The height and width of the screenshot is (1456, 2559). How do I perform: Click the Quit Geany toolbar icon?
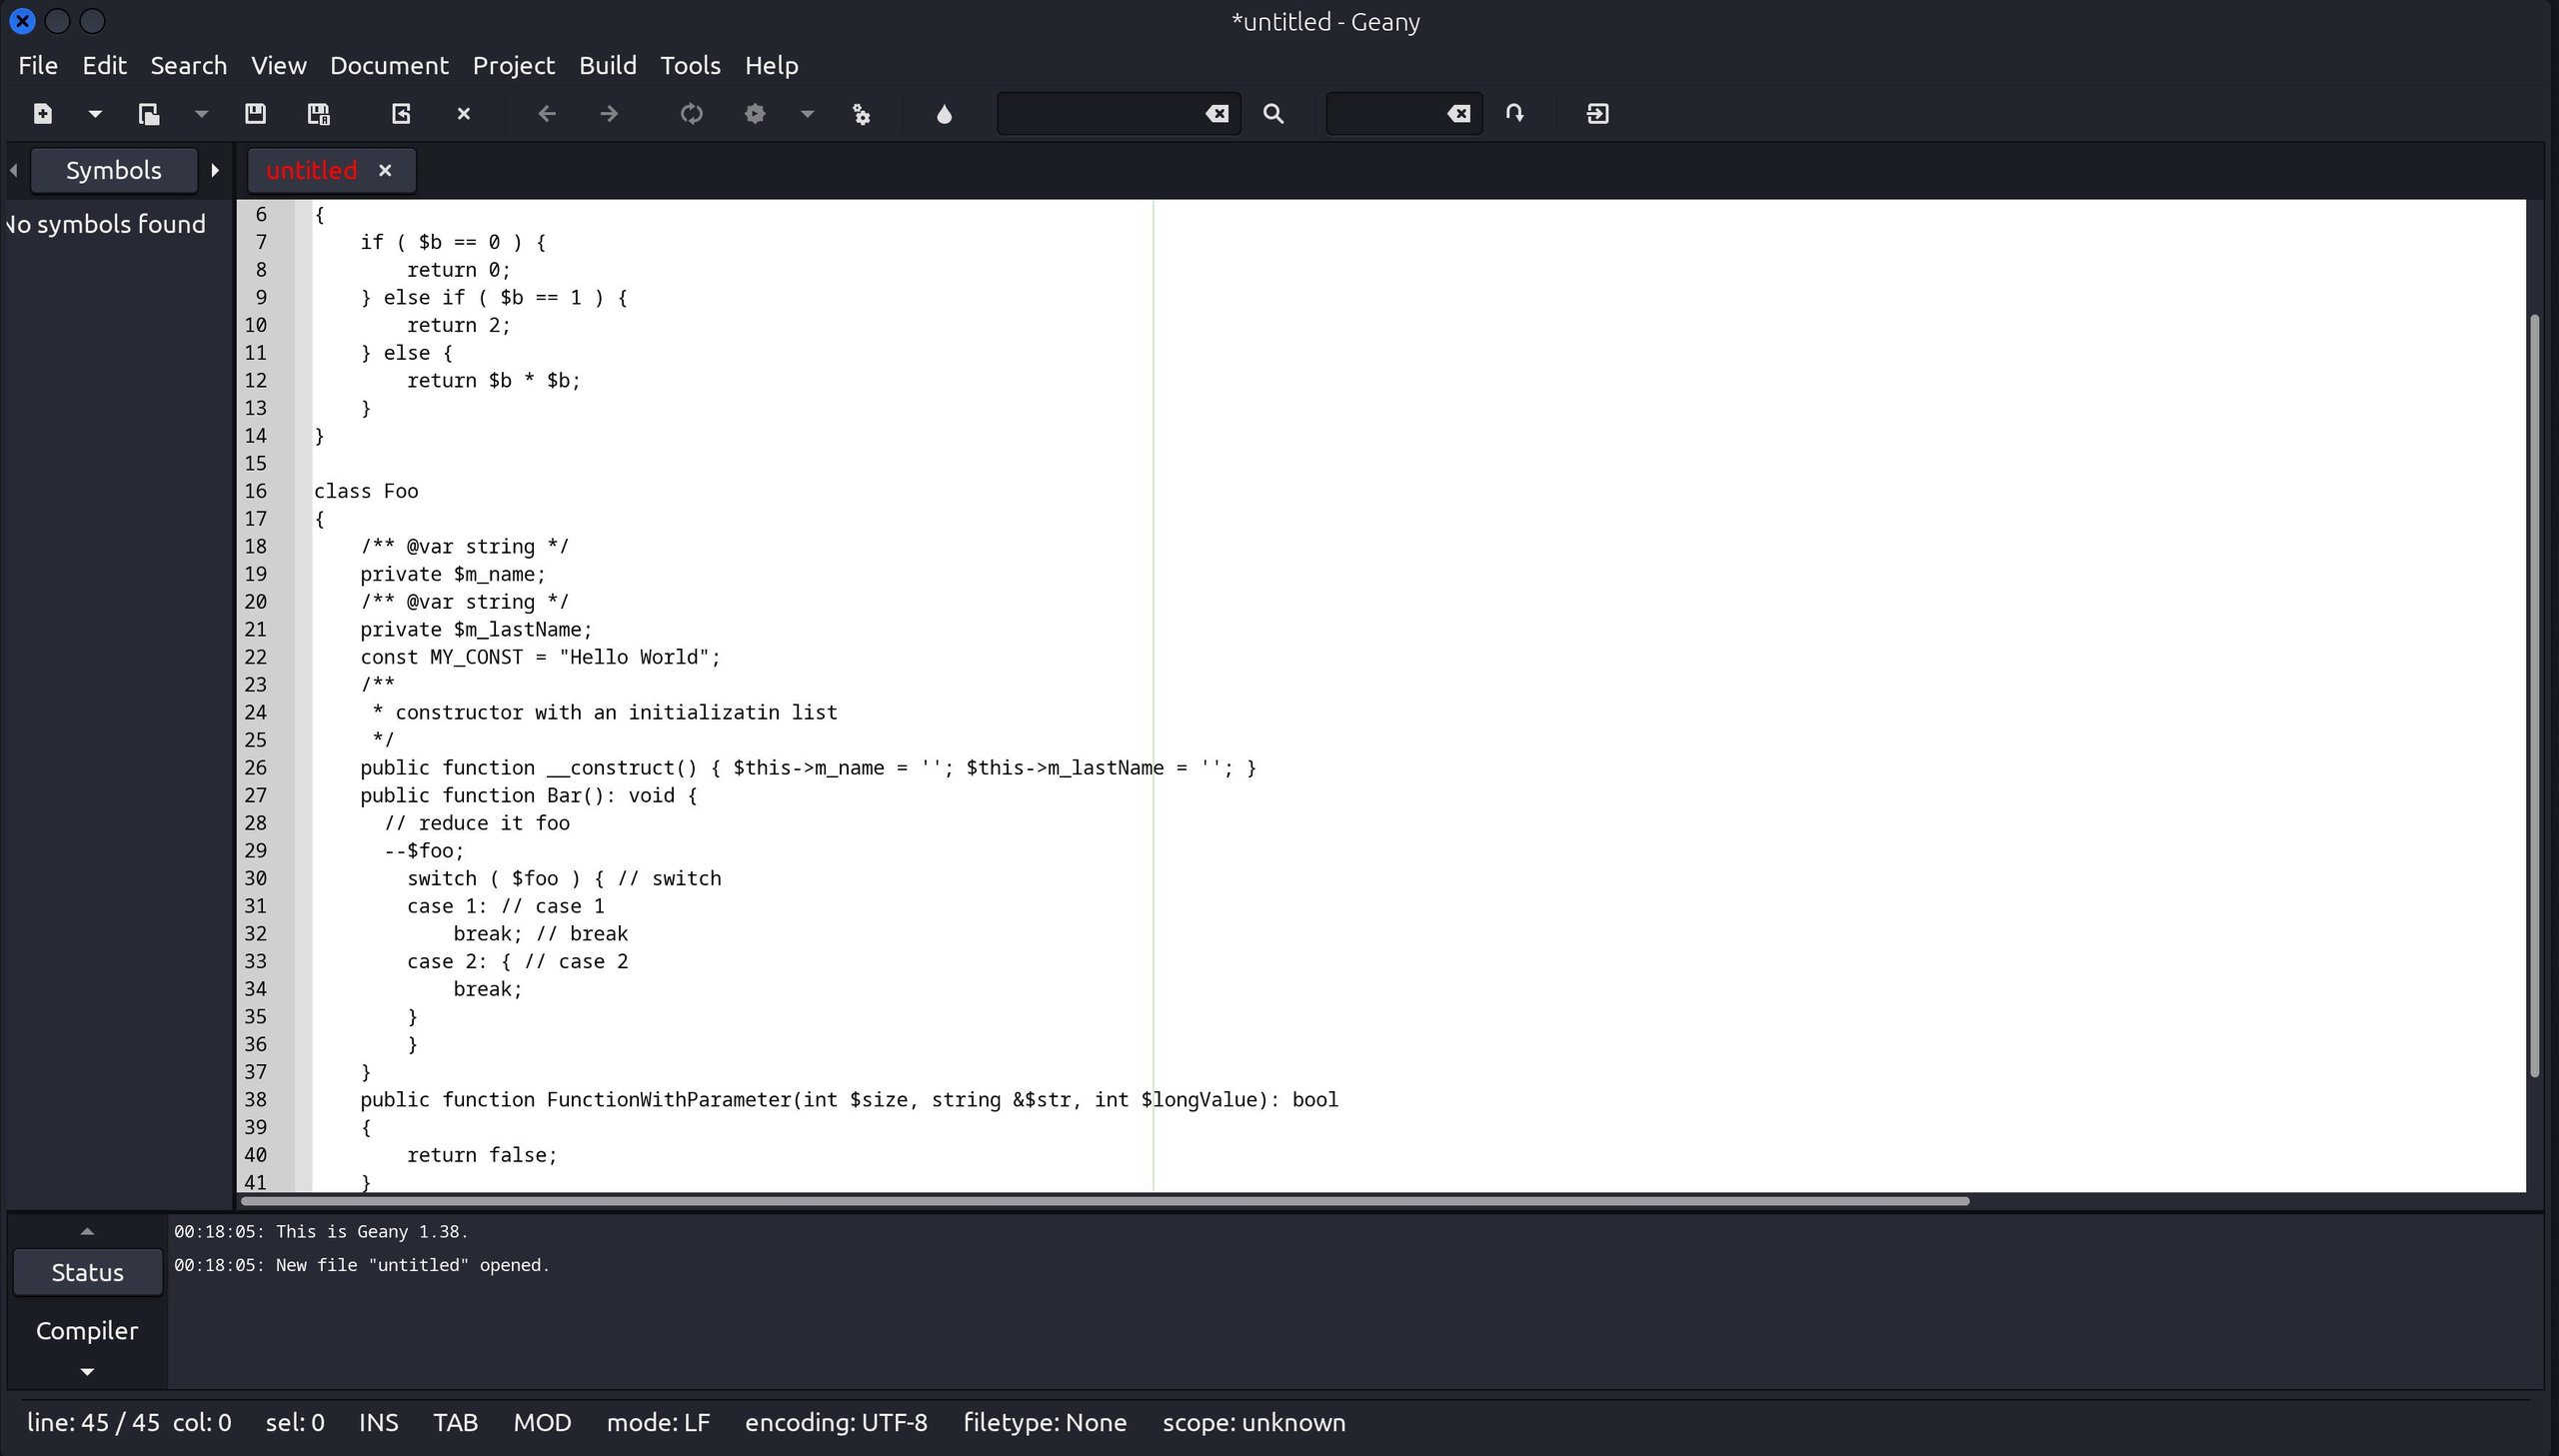pos(1597,114)
